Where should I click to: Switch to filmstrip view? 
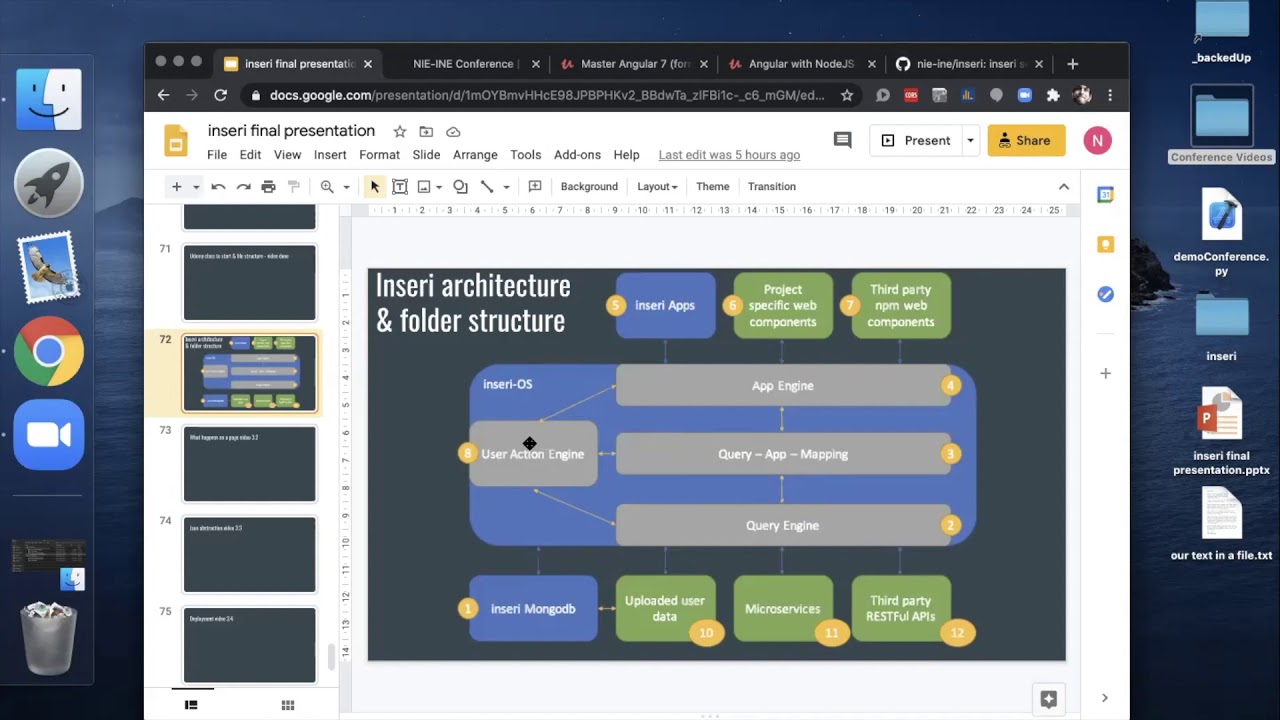tap(191, 705)
